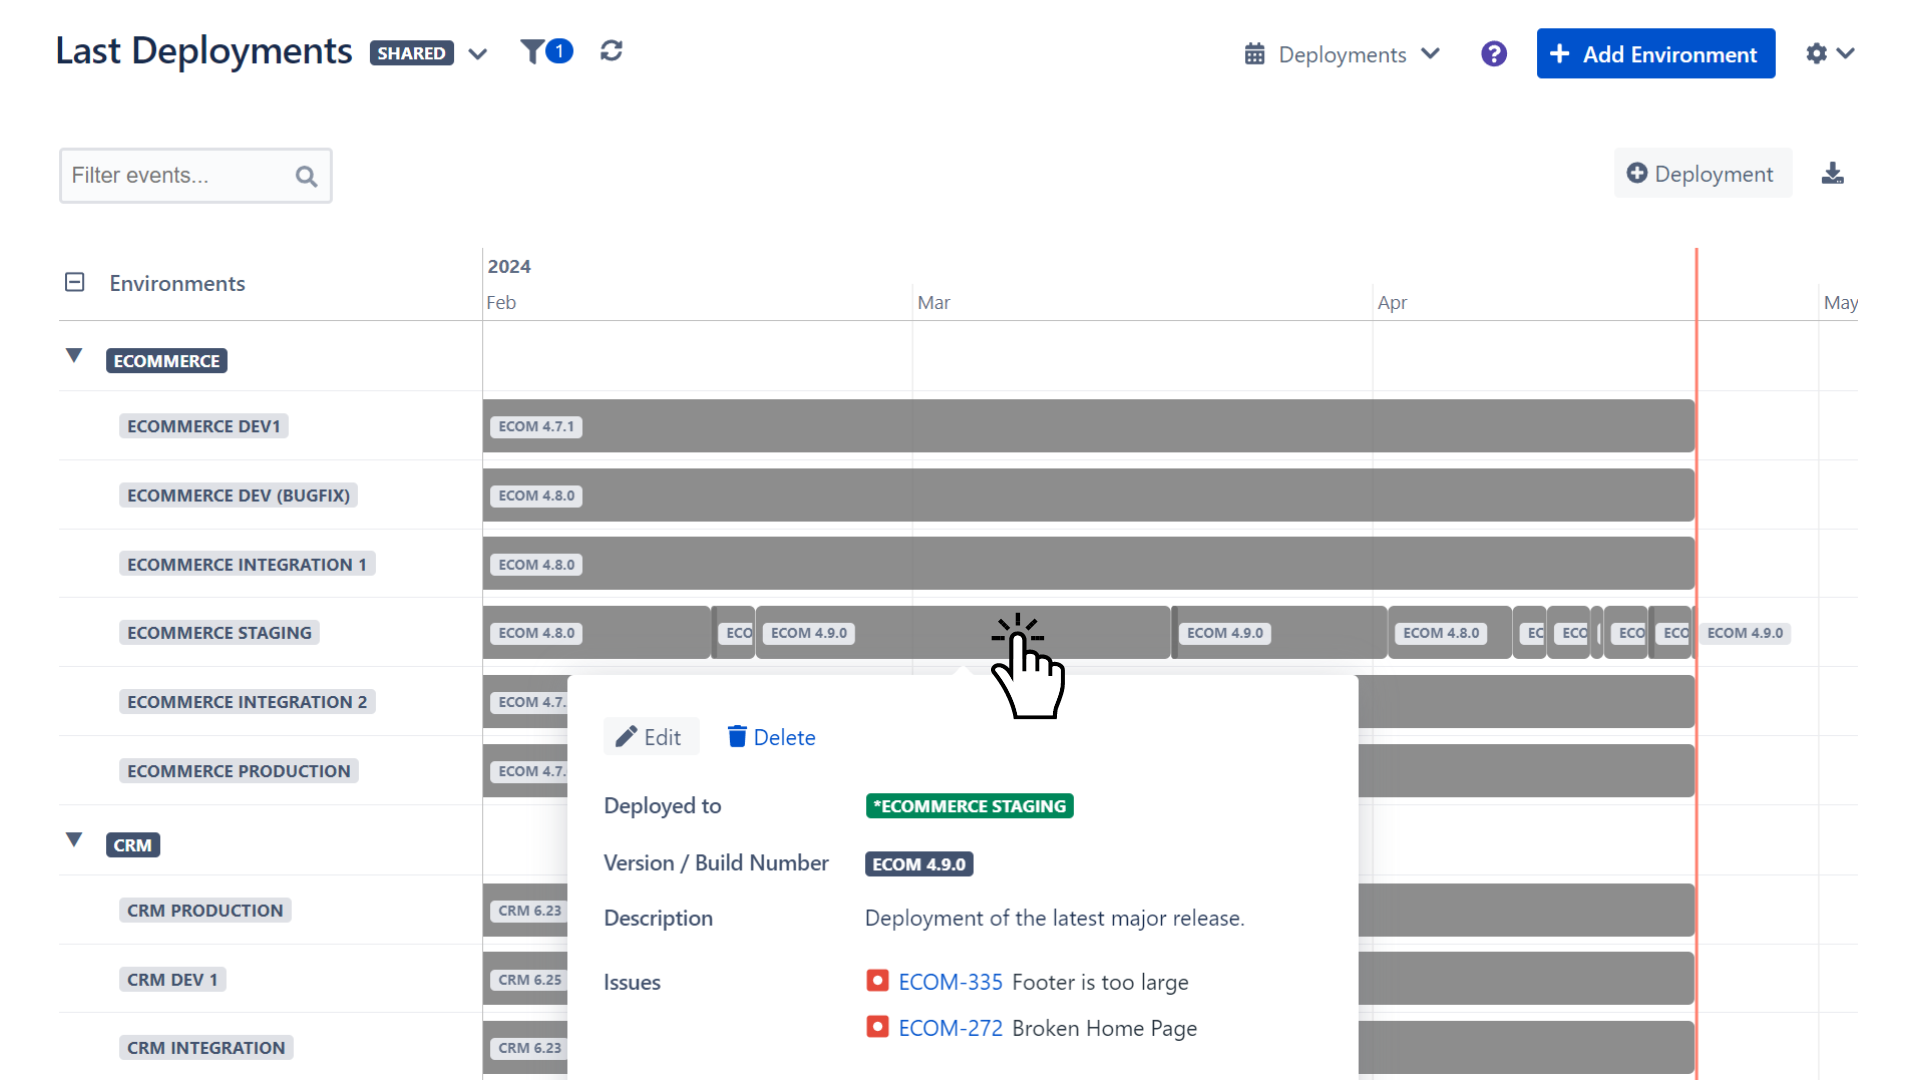The image size is (1920, 1080).
Task: Click *ECOMMERCE STAGING green tag in popup
Action: (x=969, y=806)
